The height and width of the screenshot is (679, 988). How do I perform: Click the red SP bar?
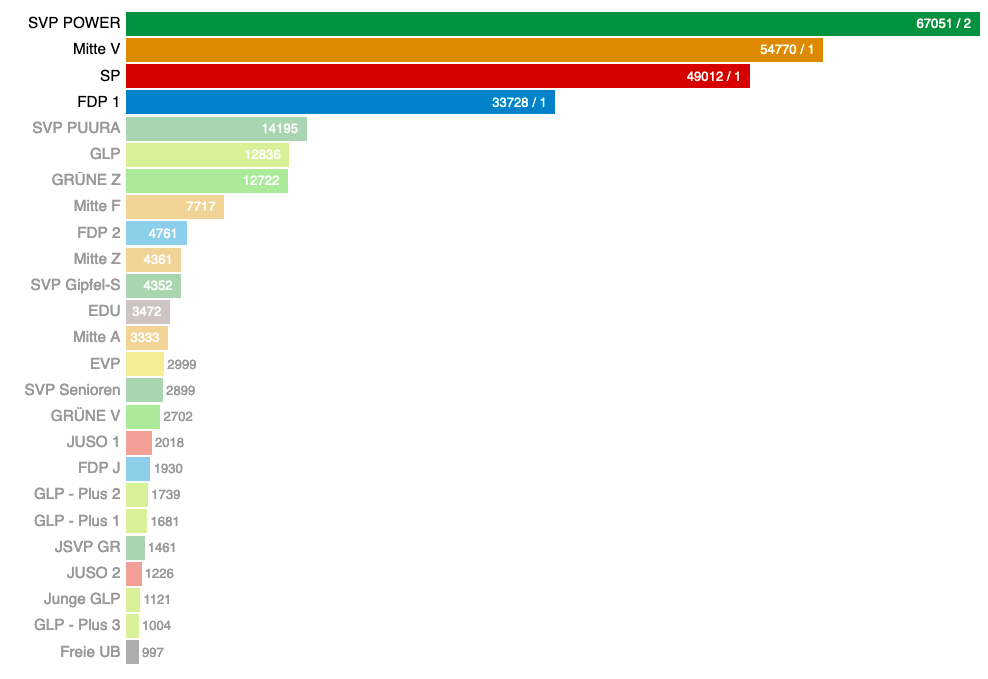pyautogui.click(x=438, y=76)
